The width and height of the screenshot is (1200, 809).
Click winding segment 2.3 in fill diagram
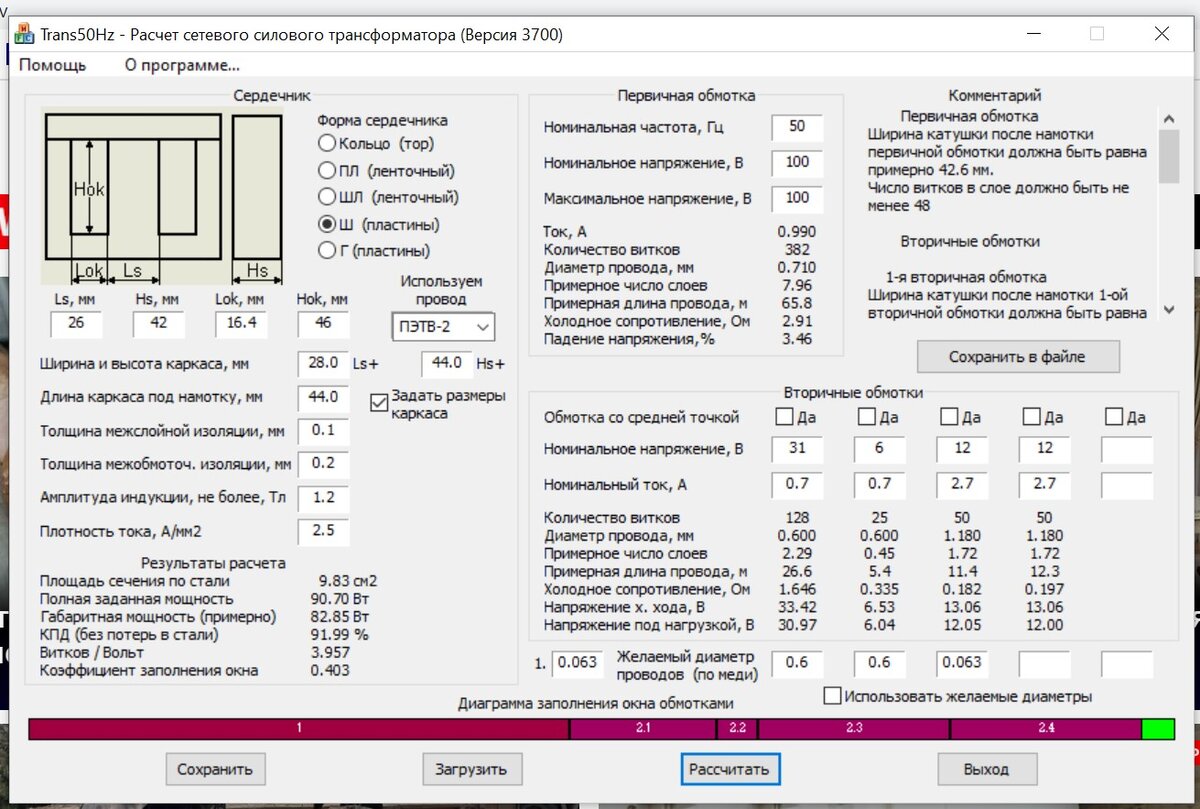click(x=853, y=729)
